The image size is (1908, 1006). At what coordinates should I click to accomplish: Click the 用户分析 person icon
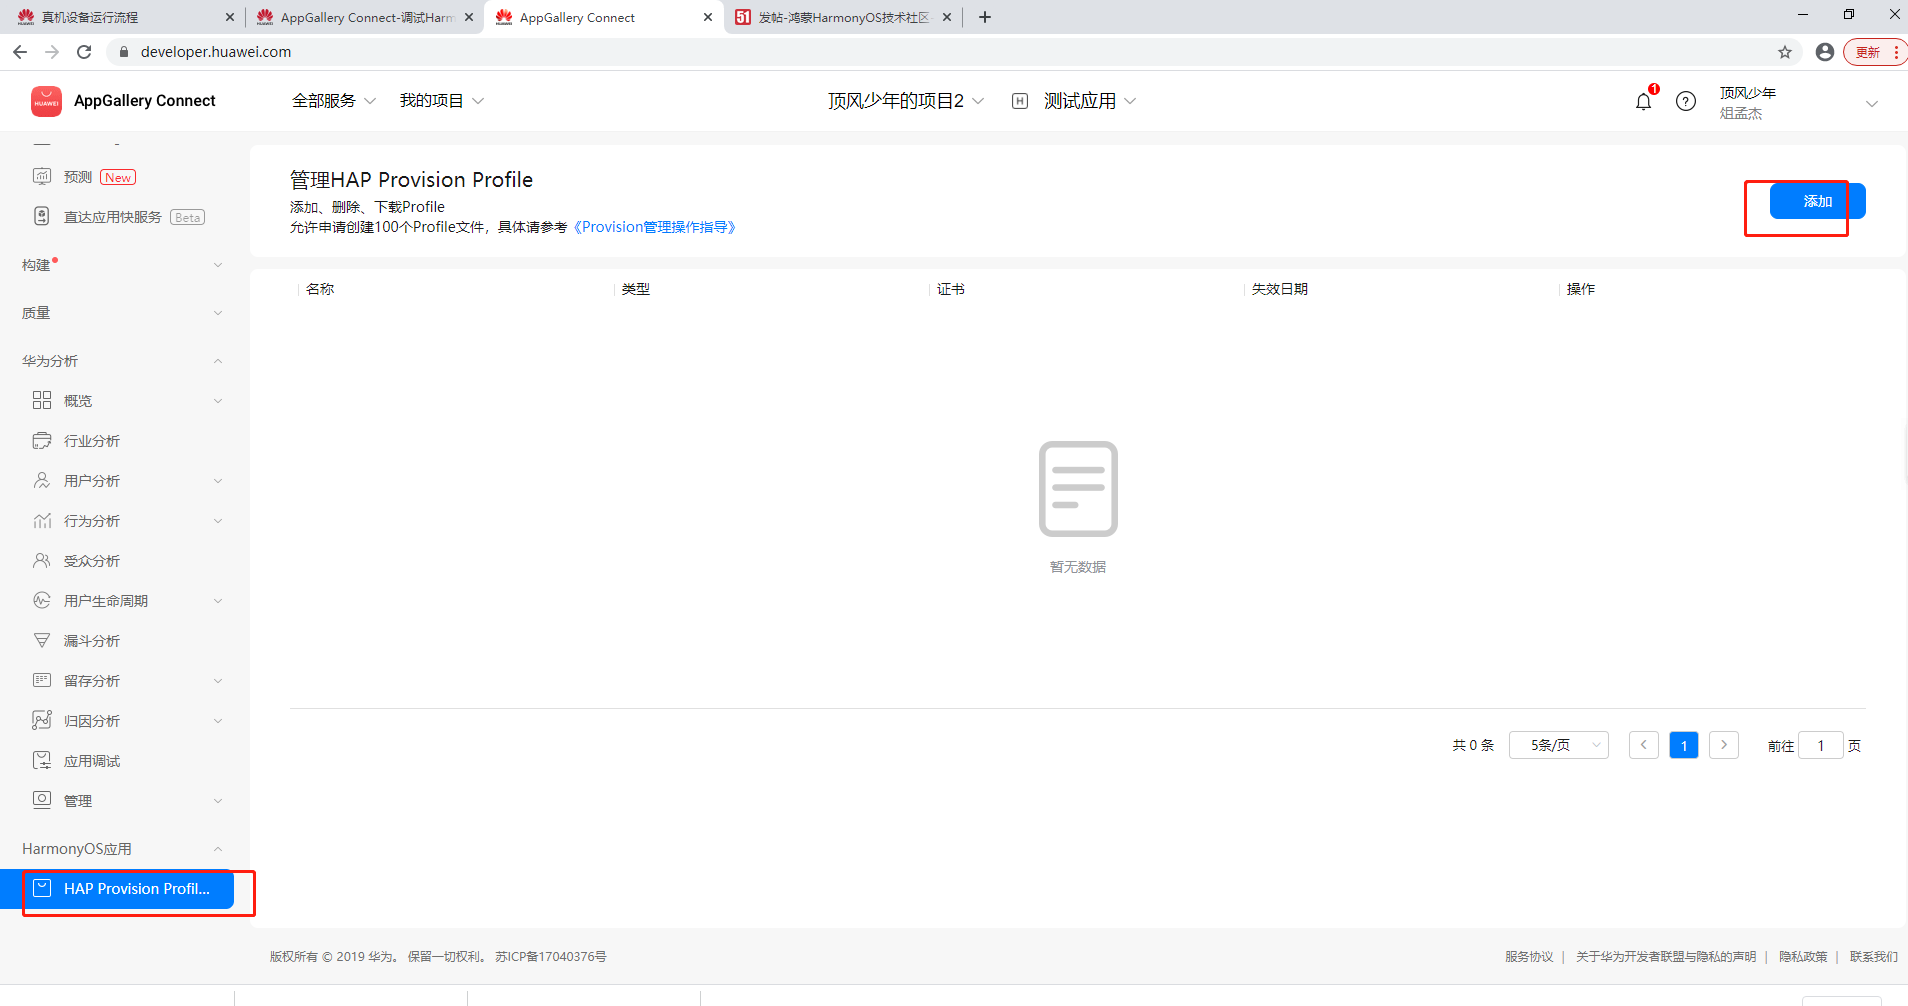click(x=42, y=481)
